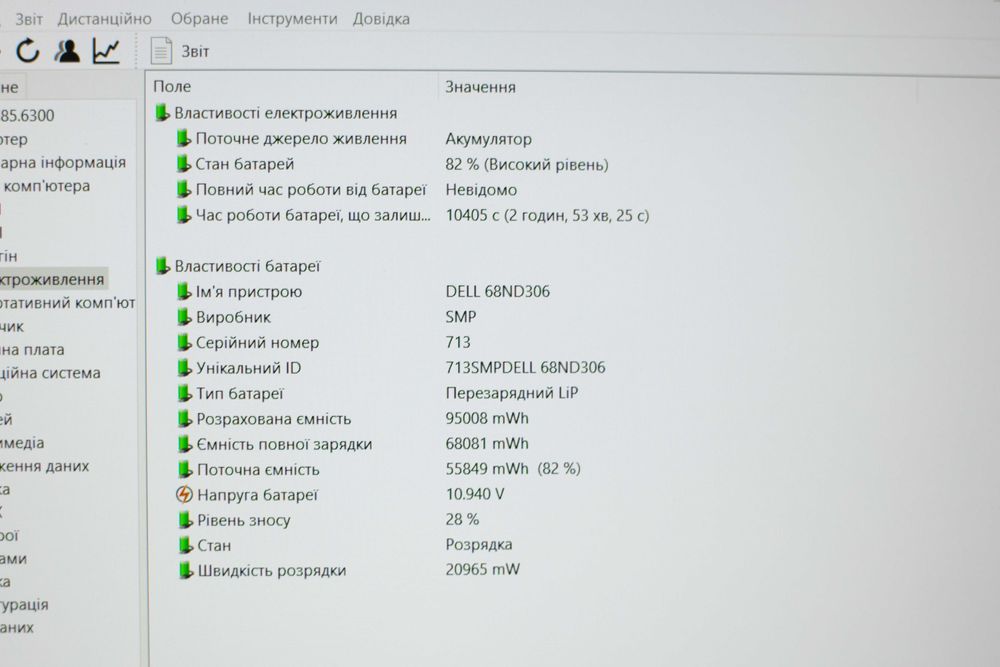The width and height of the screenshot is (1000, 667).
Task: Select the DELL 68ND306 device name value
Action: [x=497, y=291]
